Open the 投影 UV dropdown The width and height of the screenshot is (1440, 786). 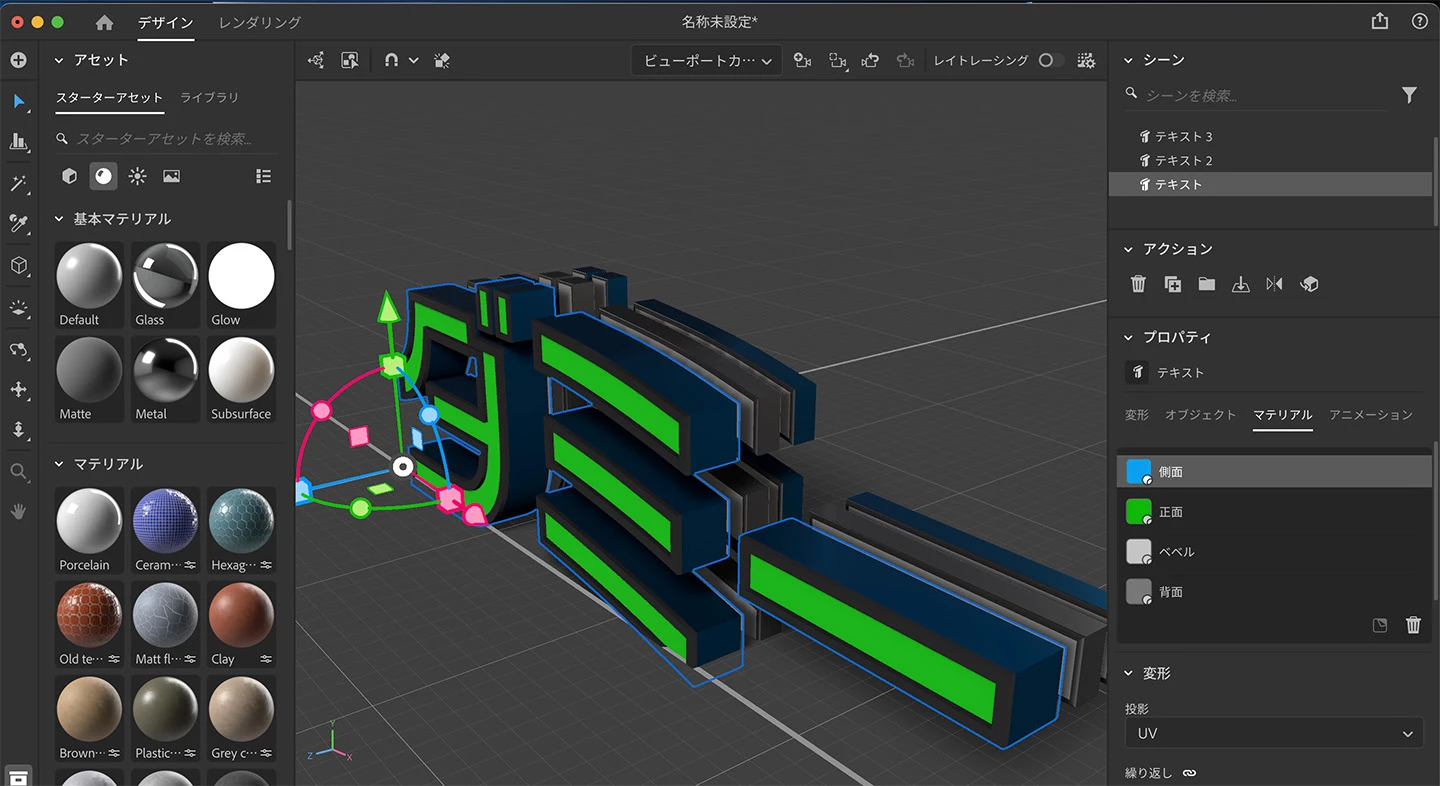click(x=1273, y=733)
